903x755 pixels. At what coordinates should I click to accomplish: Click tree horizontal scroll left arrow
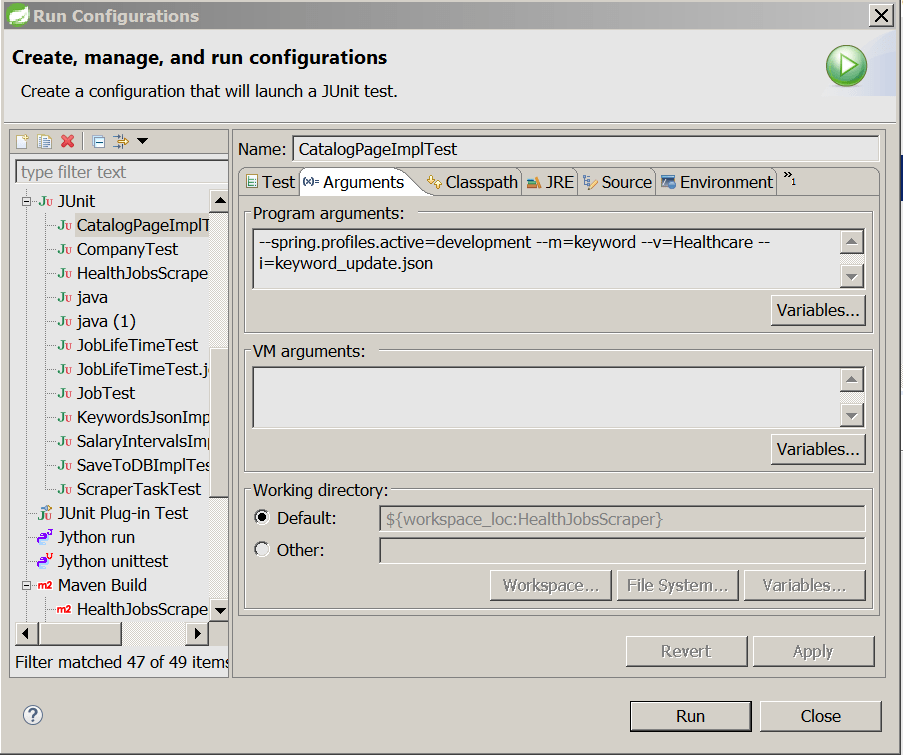pos(26,633)
